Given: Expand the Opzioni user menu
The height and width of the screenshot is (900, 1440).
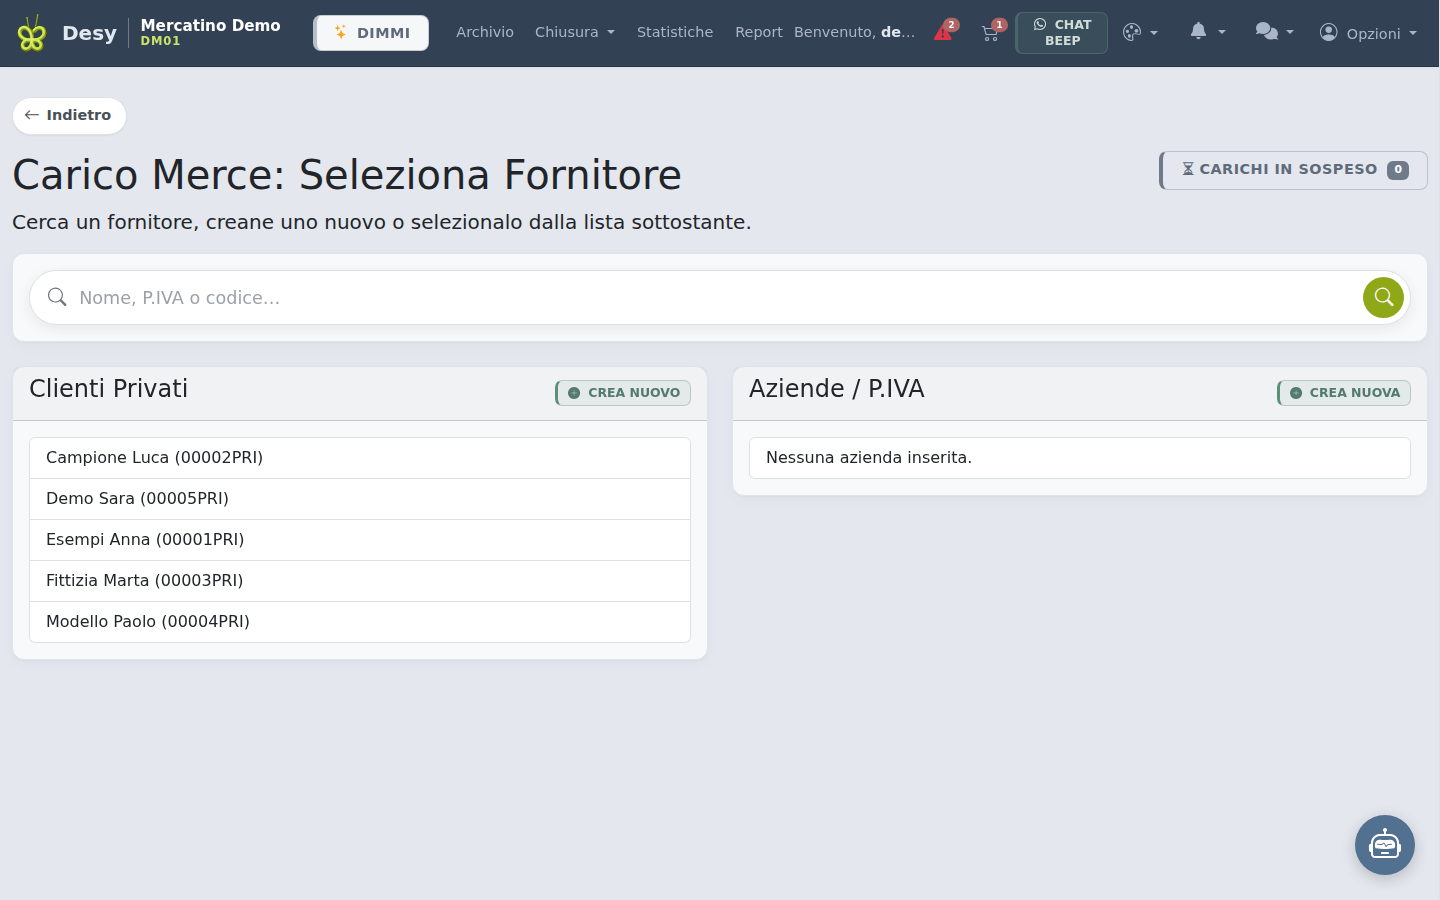Looking at the screenshot, I should 1368,33.
